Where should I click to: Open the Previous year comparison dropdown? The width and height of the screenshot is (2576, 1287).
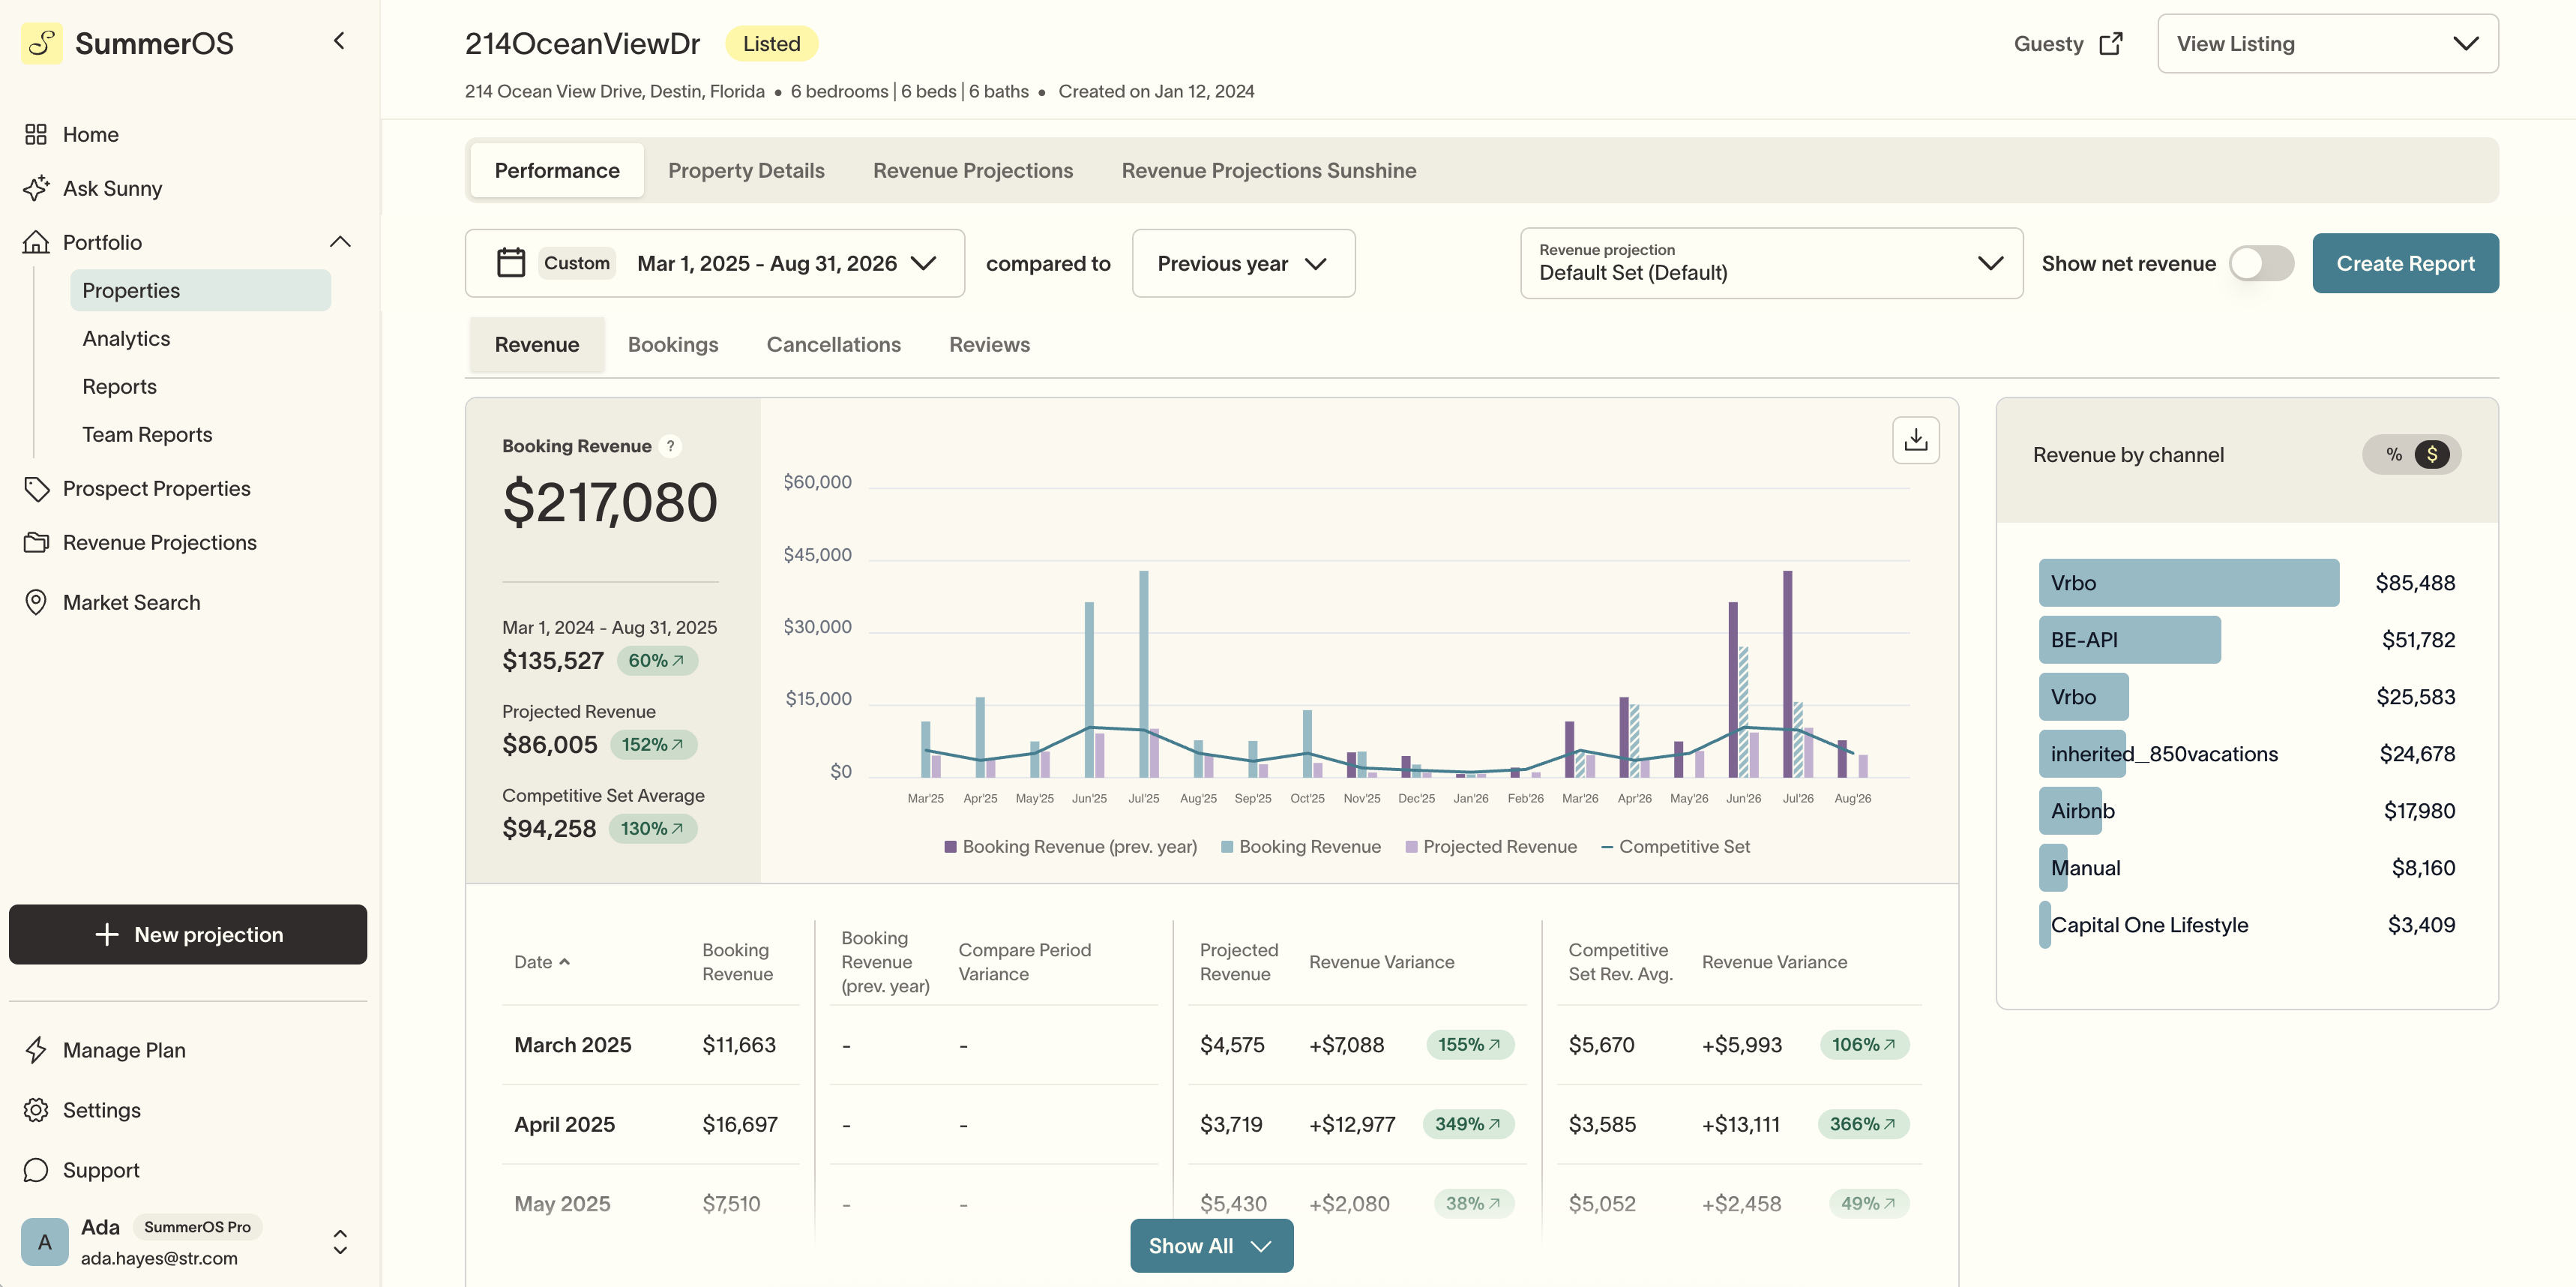[x=1243, y=263]
